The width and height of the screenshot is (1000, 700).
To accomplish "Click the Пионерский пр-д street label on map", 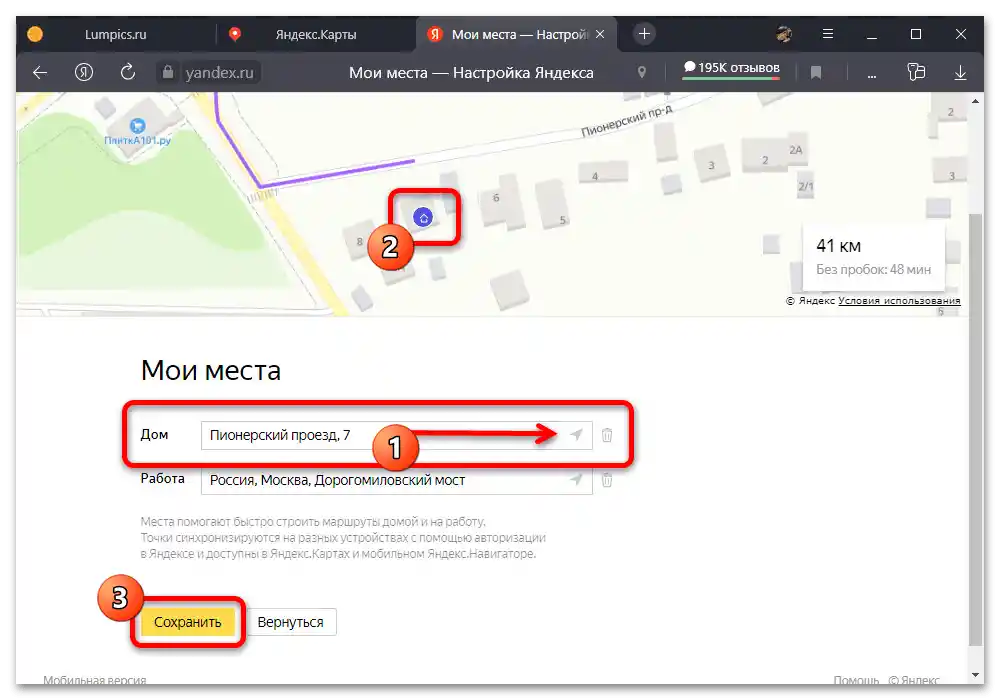I will pyautogui.click(x=626, y=121).
